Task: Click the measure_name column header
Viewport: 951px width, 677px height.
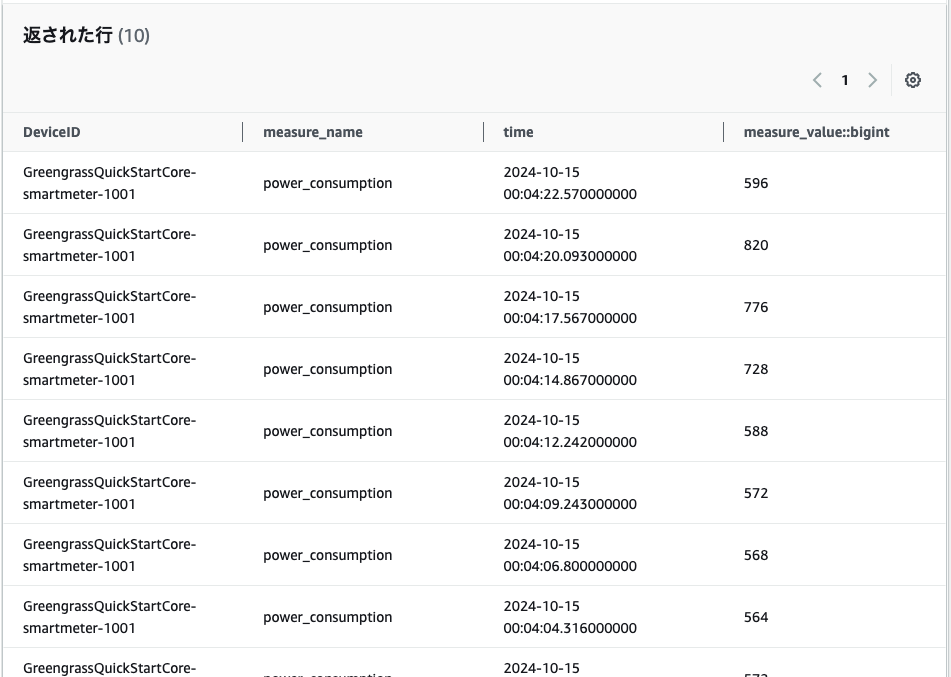Action: click(x=312, y=132)
